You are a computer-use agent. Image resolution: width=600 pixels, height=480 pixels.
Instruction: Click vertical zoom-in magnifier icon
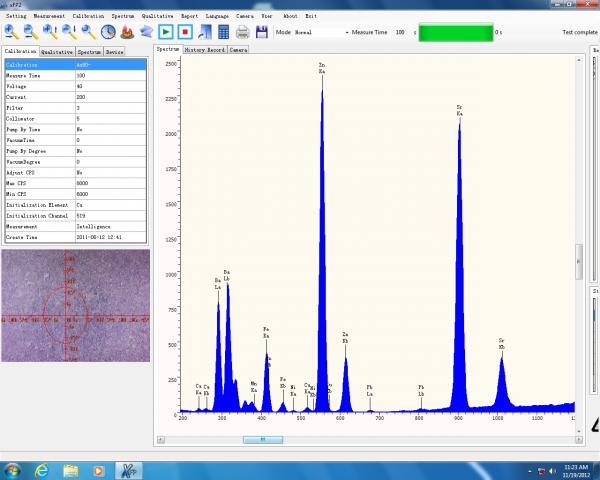[50, 32]
